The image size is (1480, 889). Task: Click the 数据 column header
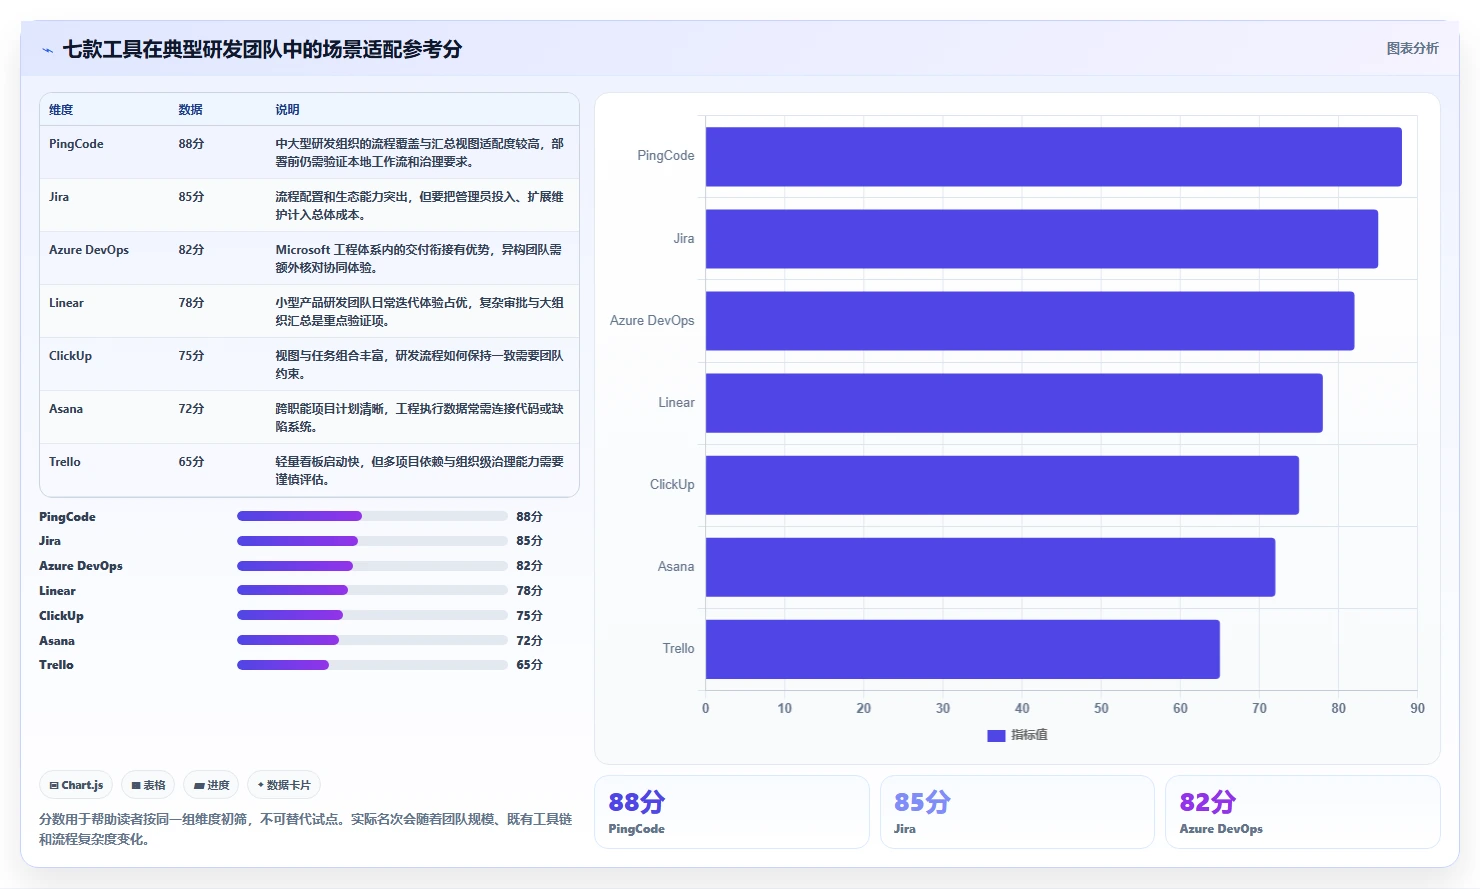(191, 110)
